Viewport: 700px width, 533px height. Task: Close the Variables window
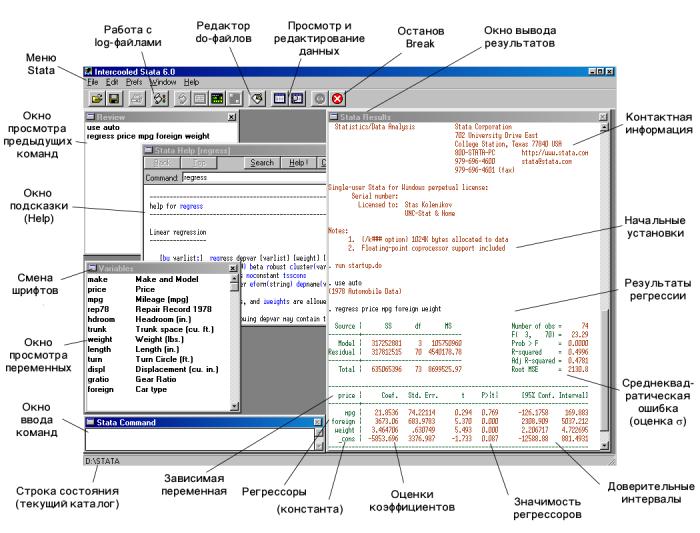[x=233, y=268]
